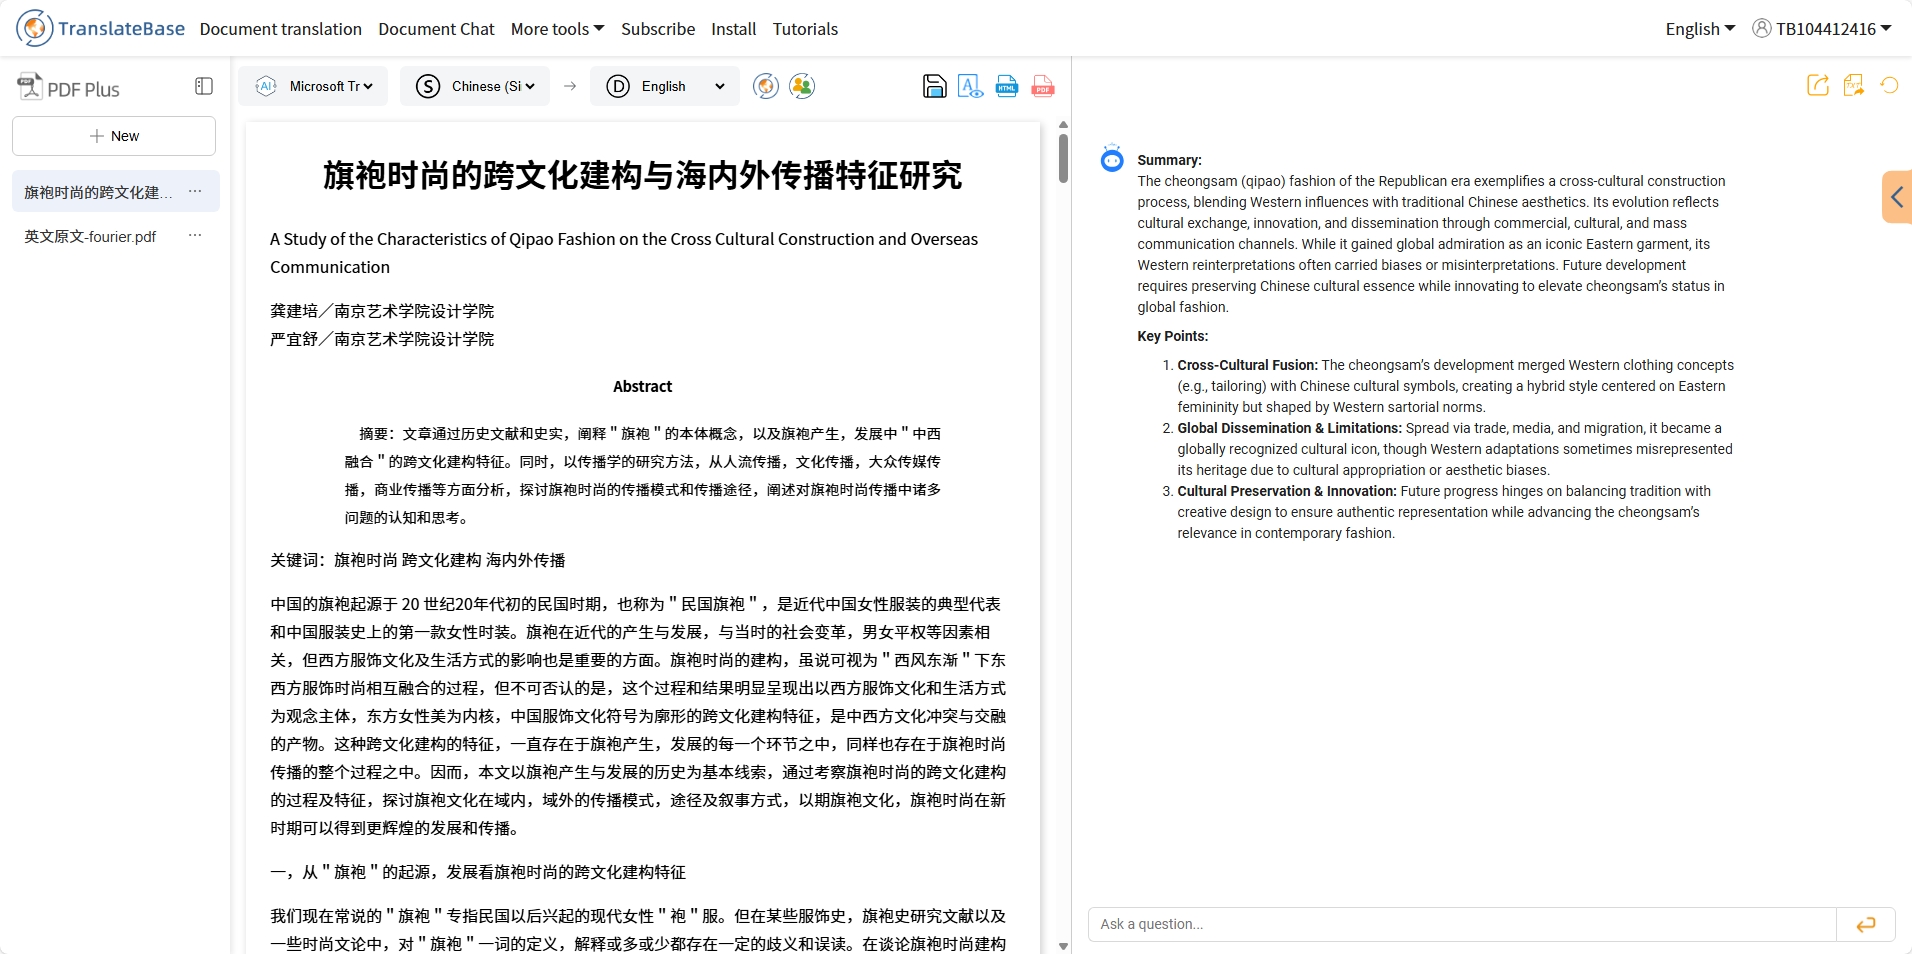Export document as HTML

[x=1006, y=86]
